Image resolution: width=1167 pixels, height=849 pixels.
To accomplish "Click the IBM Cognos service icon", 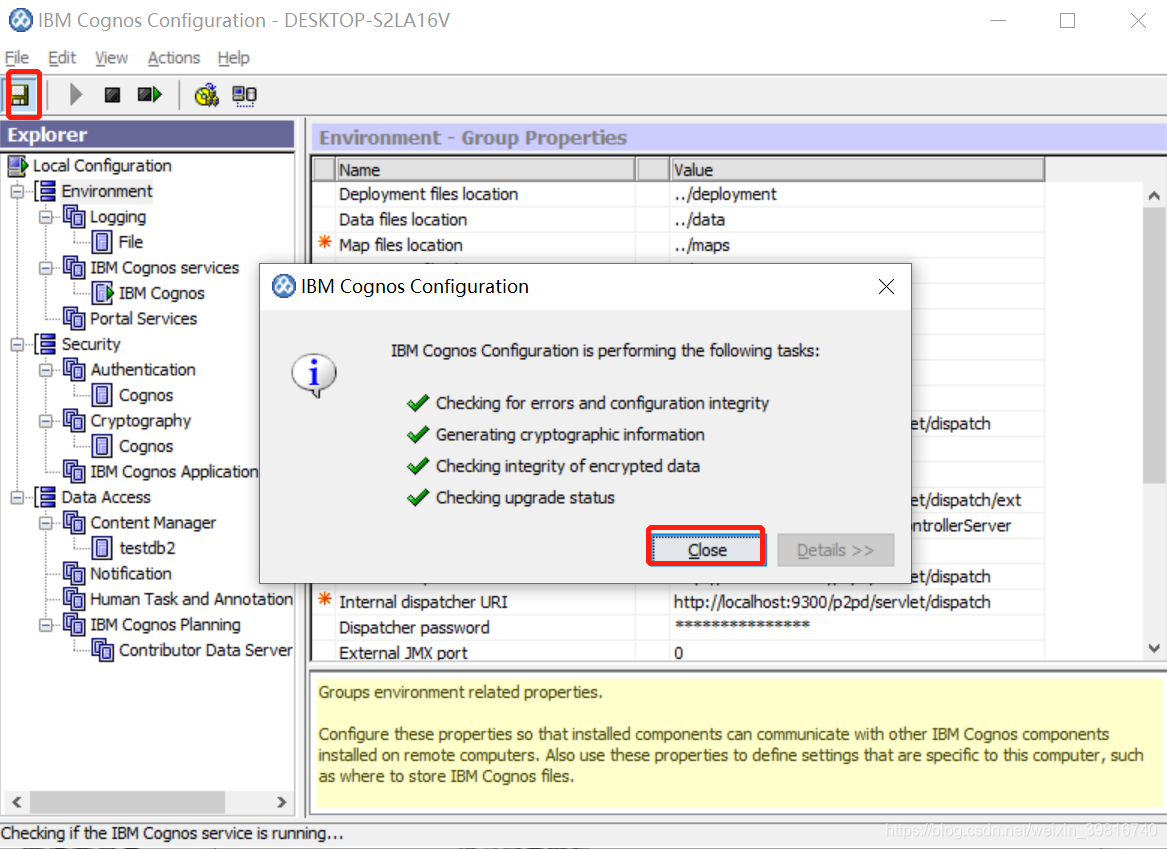I will 103,293.
